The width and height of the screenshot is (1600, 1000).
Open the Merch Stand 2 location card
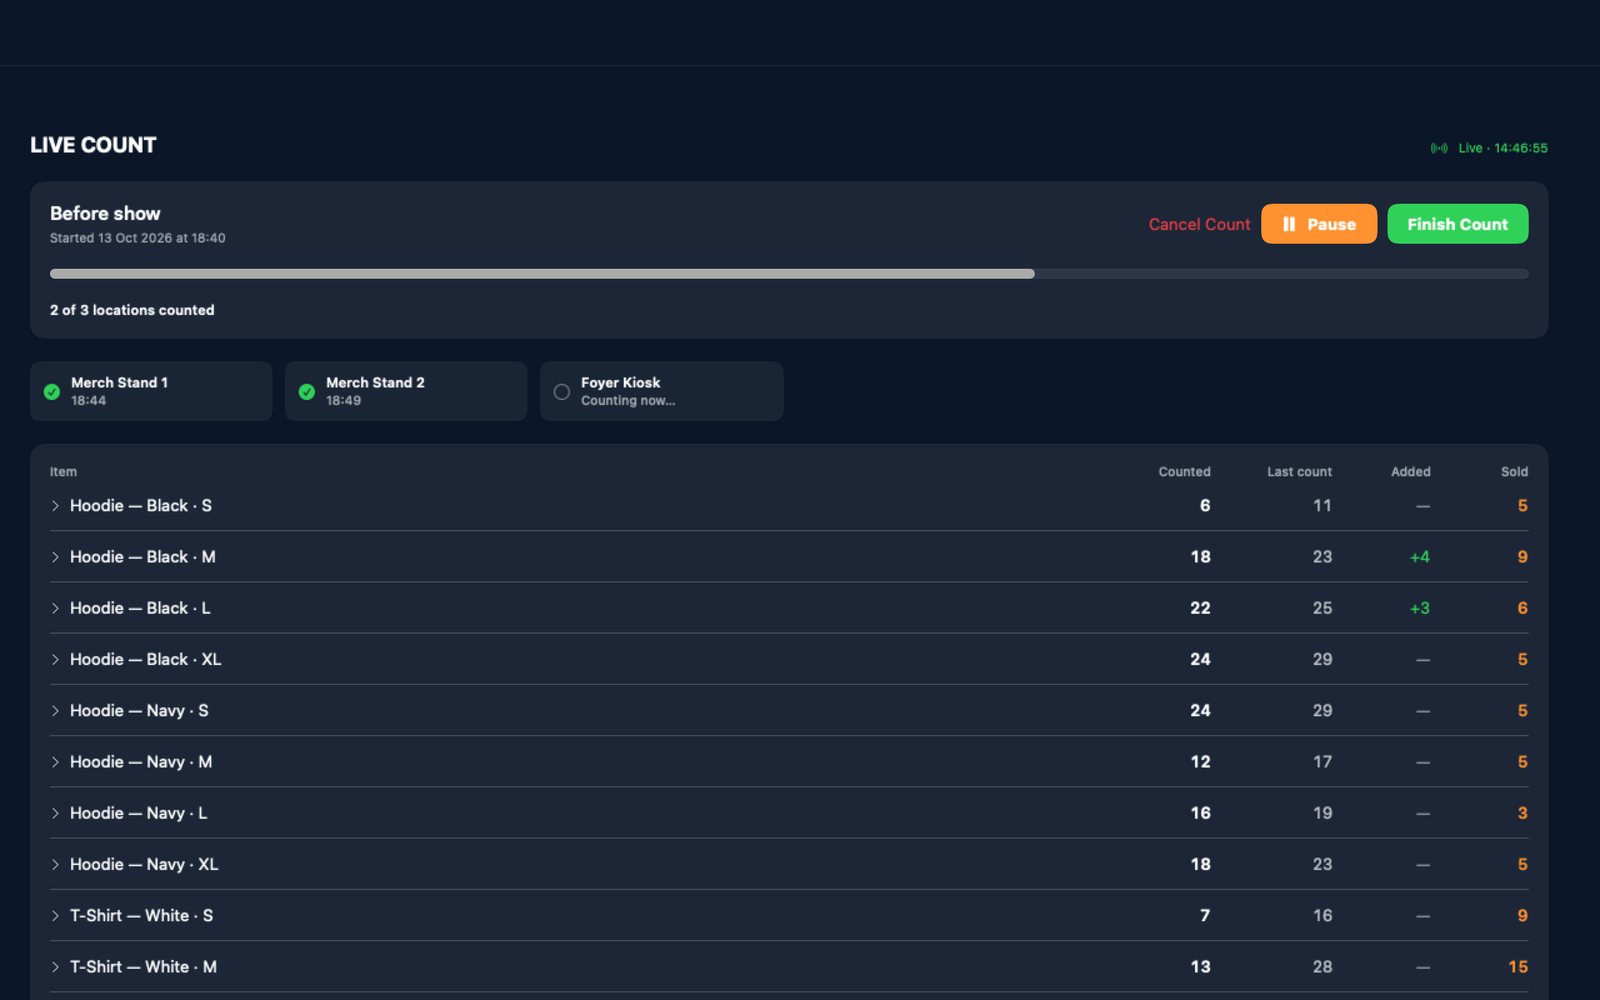(406, 391)
